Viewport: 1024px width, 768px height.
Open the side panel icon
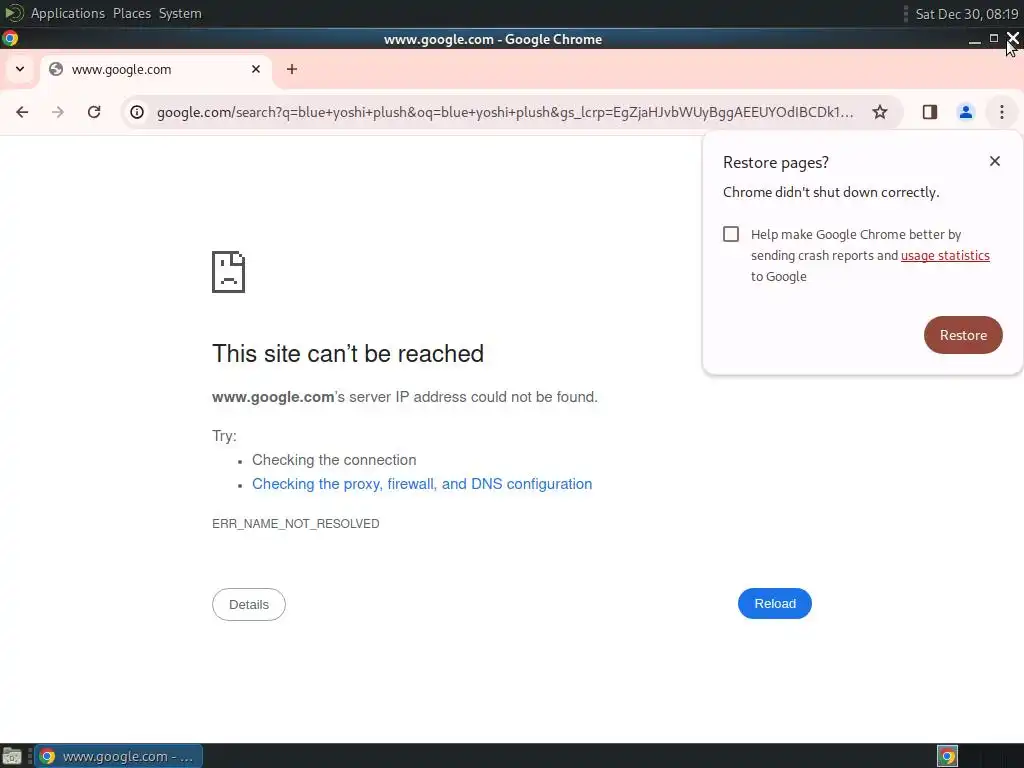930,112
